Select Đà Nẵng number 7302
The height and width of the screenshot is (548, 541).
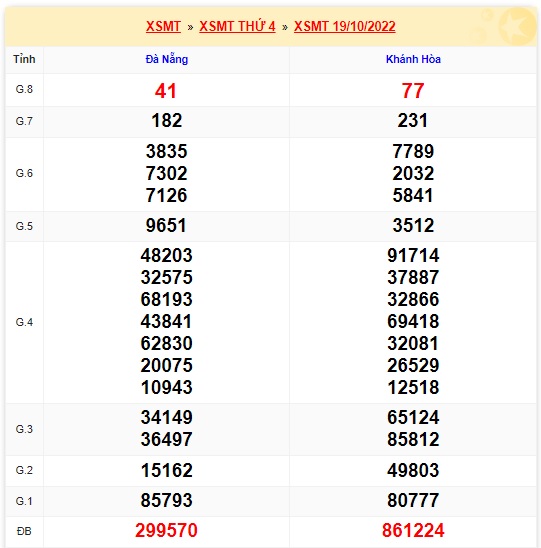coord(167,173)
